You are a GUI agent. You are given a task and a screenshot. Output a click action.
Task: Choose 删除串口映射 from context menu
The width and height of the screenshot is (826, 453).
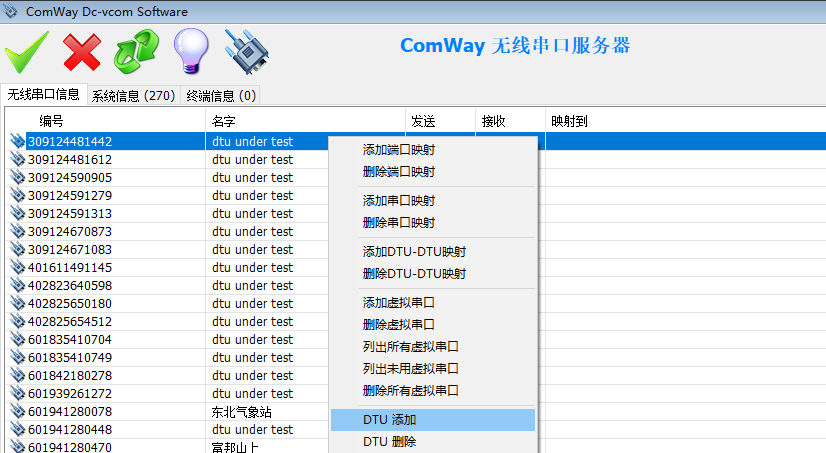click(433, 223)
